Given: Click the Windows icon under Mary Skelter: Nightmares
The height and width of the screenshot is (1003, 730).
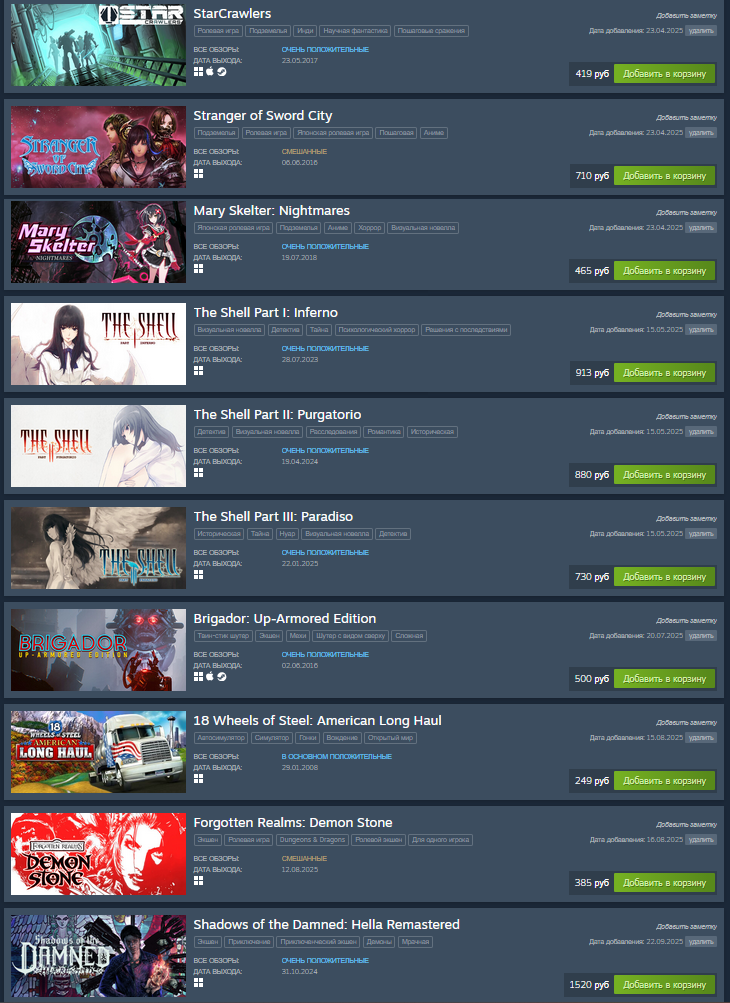Looking at the screenshot, I should pos(198,269).
